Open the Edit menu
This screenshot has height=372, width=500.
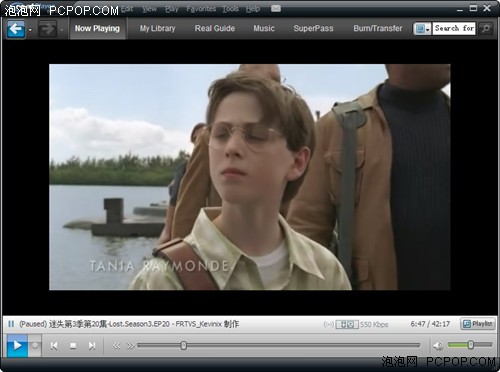coord(127,9)
